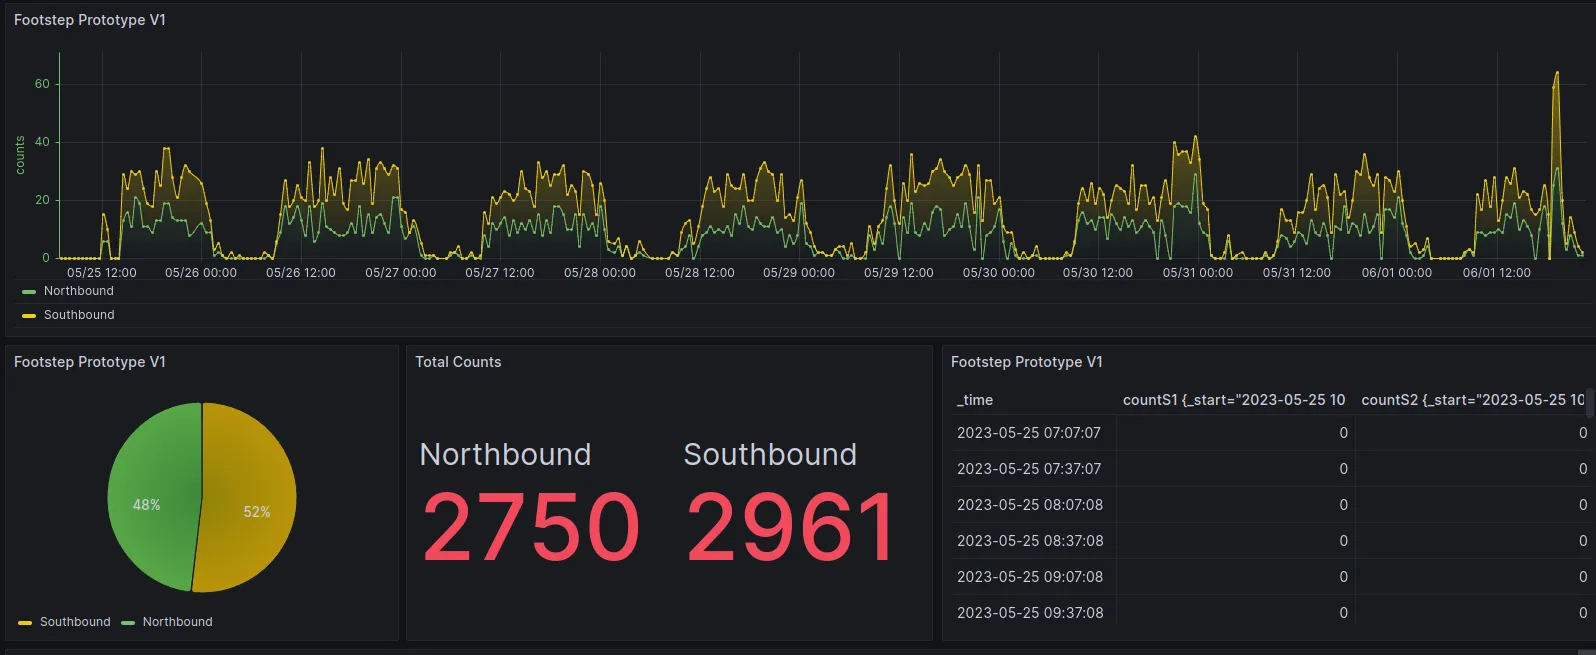Toggle Northbound in the pie chart legend
Screen dimensions: 1596x655
pyautogui.click(x=177, y=622)
